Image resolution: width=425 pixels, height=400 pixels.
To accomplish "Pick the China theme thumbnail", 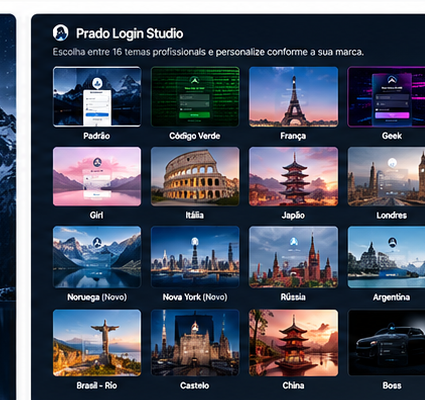I will tap(293, 343).
